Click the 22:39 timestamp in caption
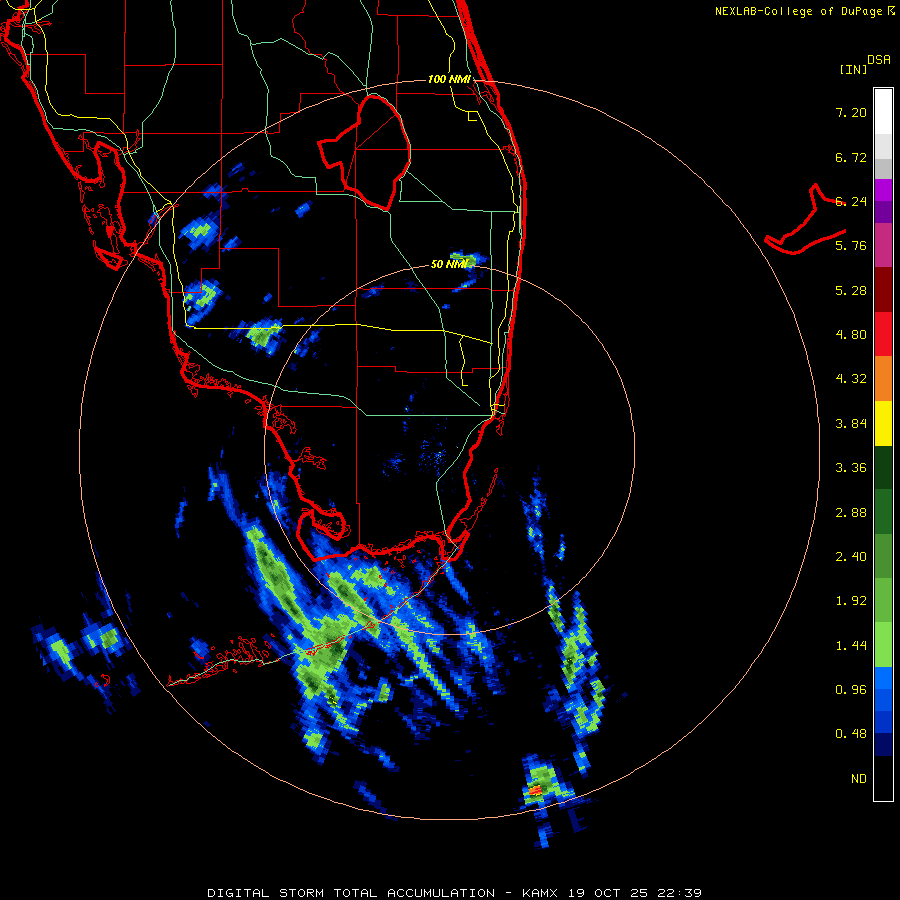Screen dimensions: 900x900 679,893
